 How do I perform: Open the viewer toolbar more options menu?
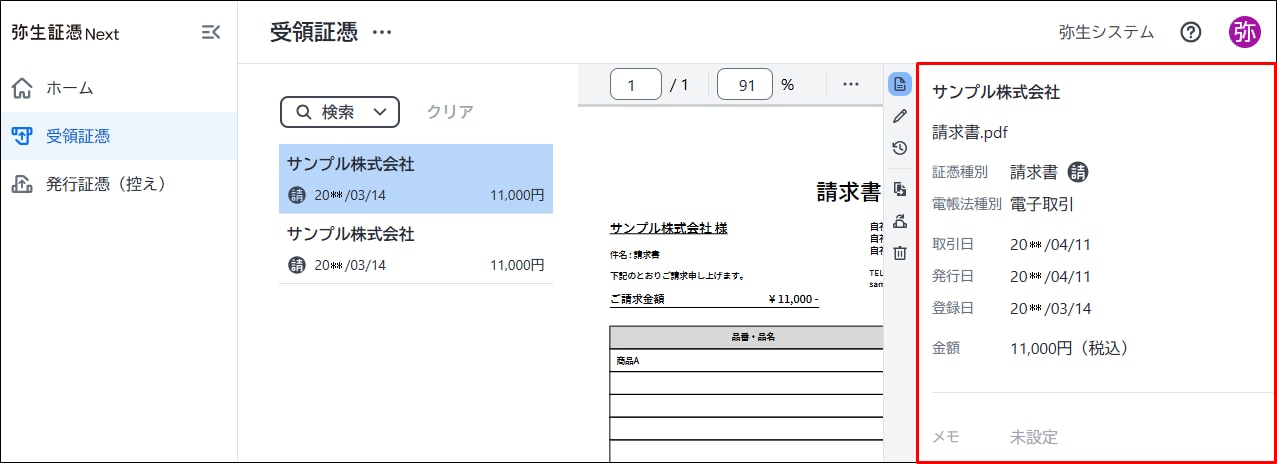coord(851,85)
